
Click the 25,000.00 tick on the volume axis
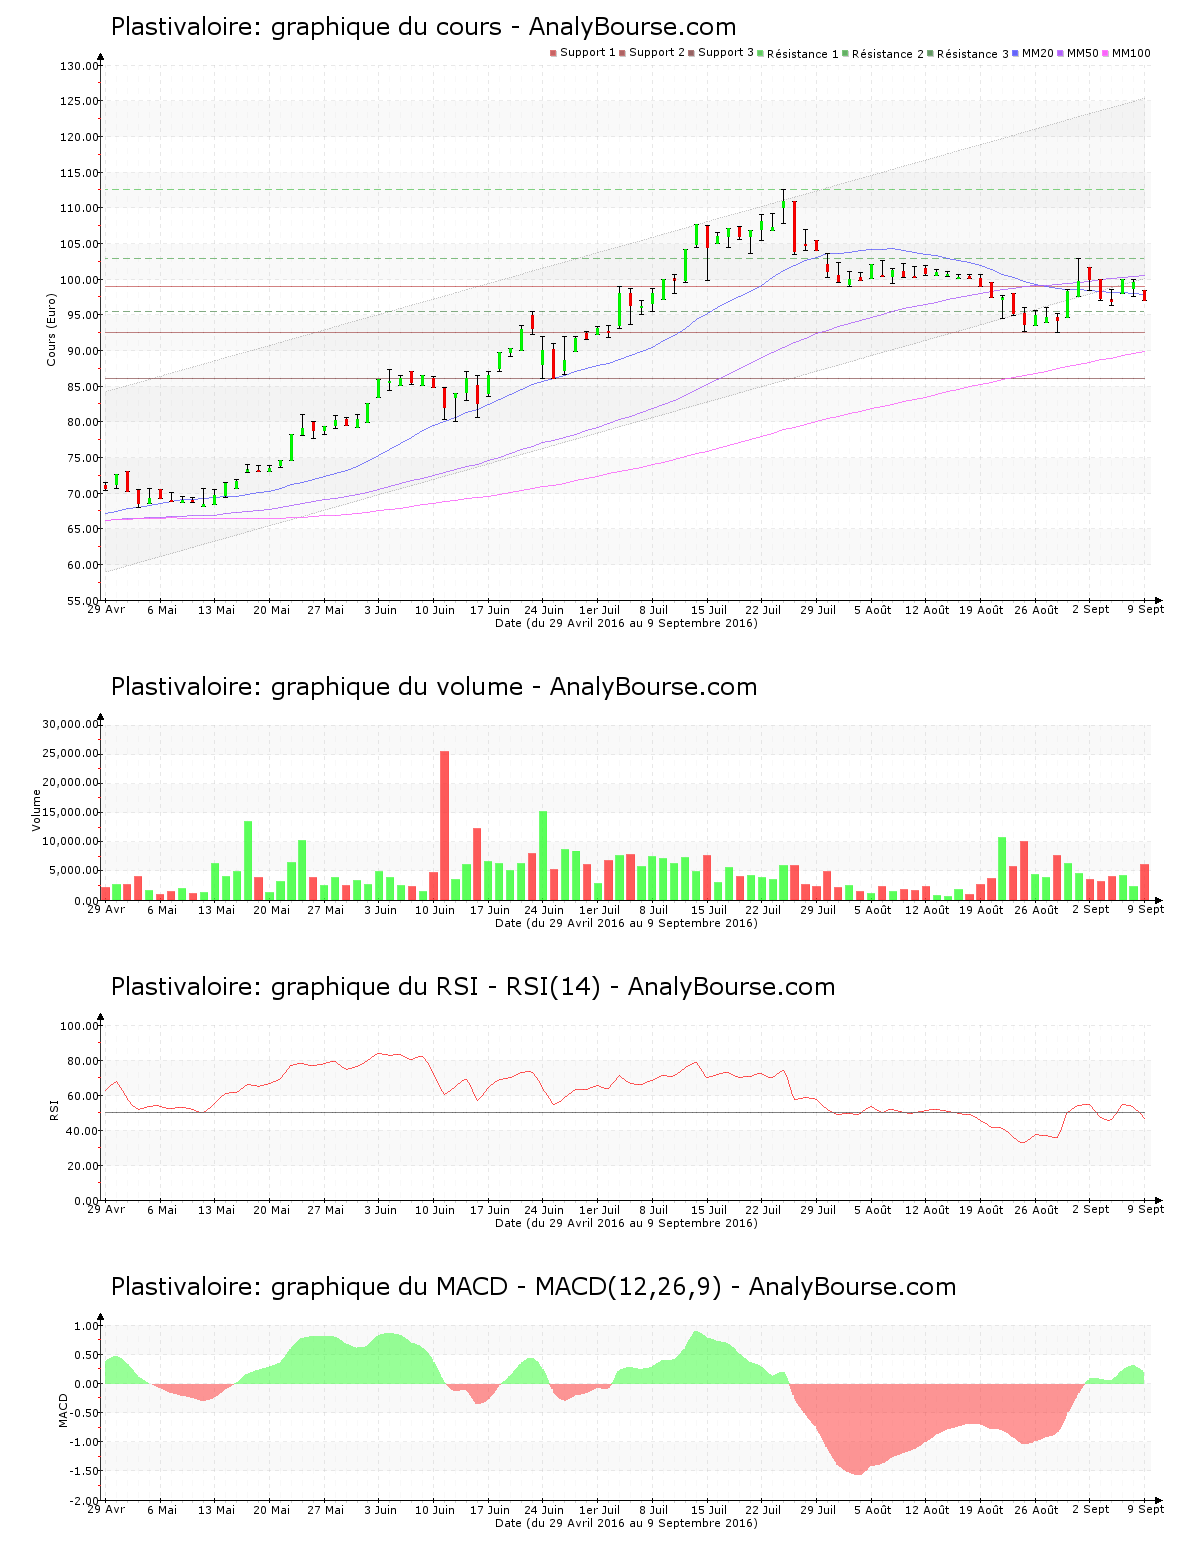70,754
